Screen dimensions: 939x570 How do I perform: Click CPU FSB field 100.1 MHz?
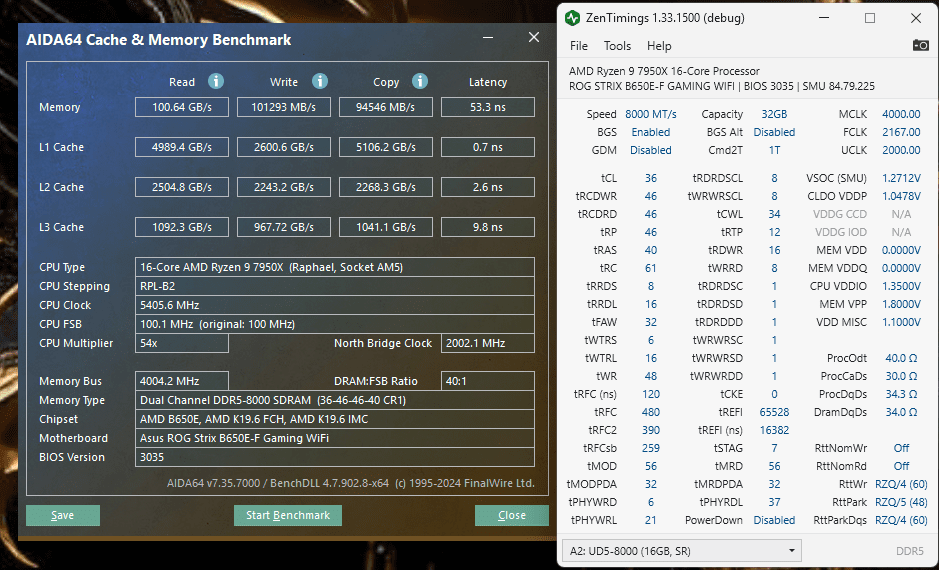[x=335, y=324]
